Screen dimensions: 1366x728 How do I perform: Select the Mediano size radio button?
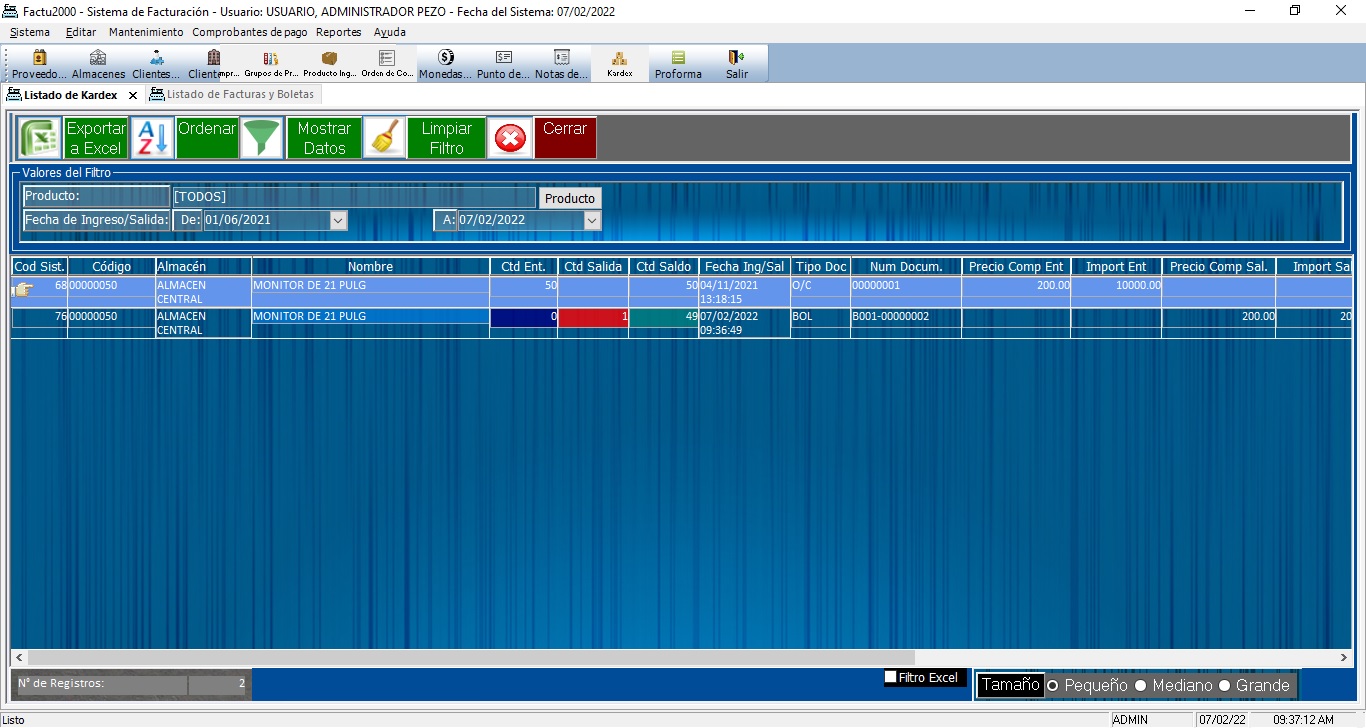pyautogui.click(x=1140, y=686)
